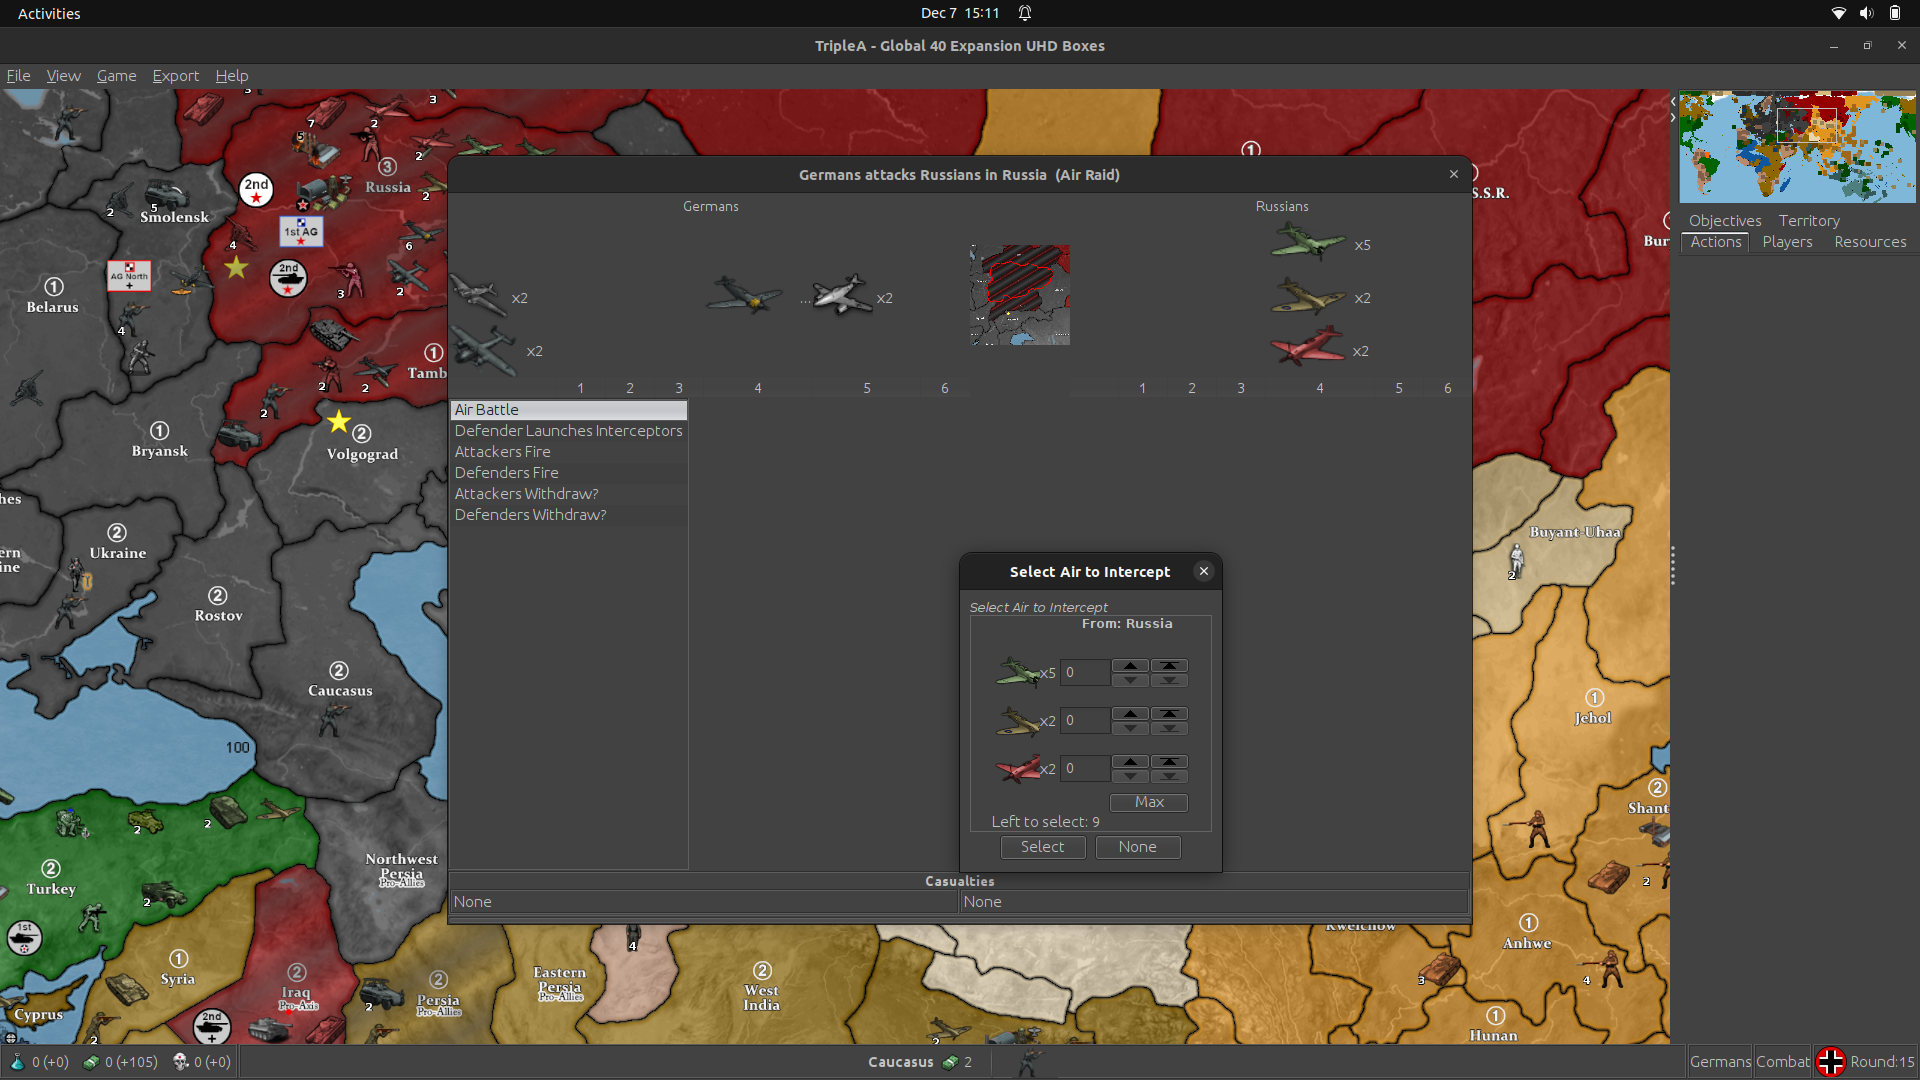Image resolution: width=1920 pixels, height=1080 pixels.
Task: Increase tan fighter x2 count by one
Action: (x=1130, y=714)
